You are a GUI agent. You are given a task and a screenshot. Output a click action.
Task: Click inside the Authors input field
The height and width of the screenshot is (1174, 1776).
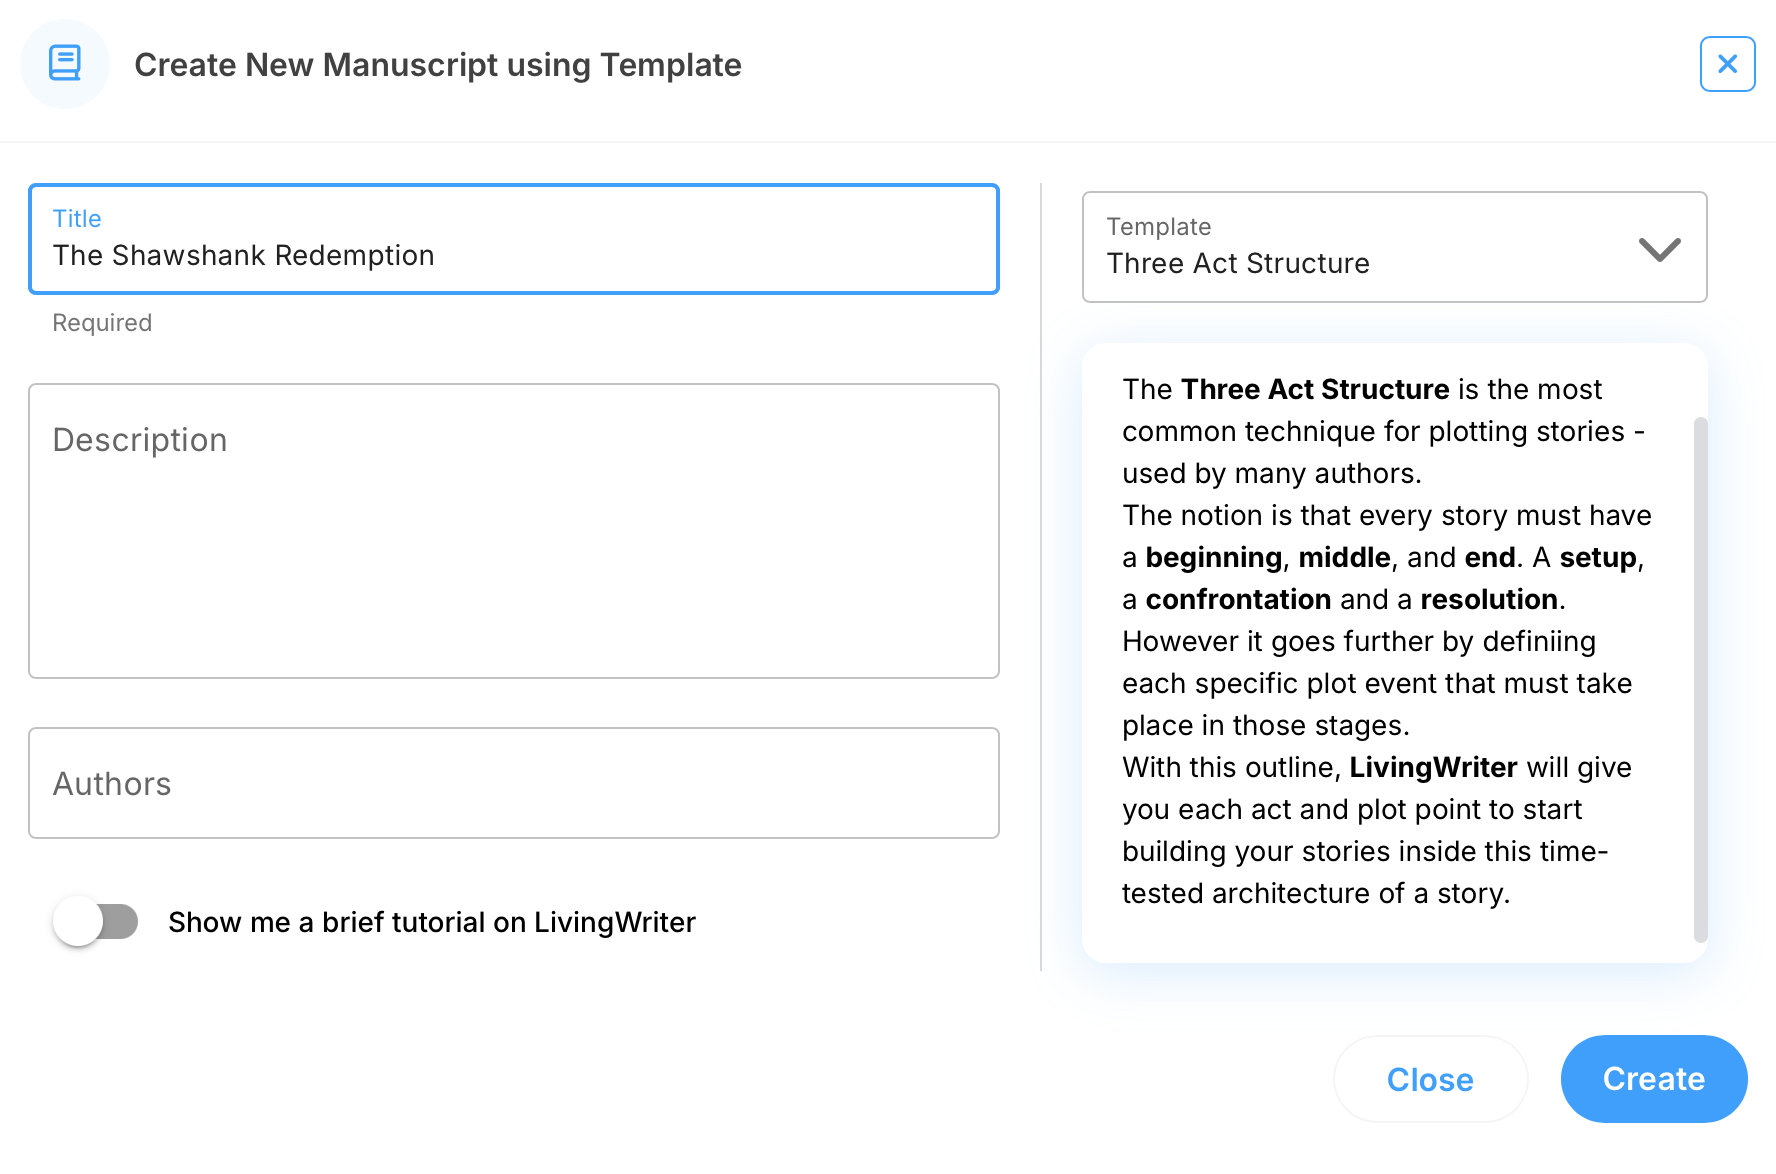pos(513,784)
